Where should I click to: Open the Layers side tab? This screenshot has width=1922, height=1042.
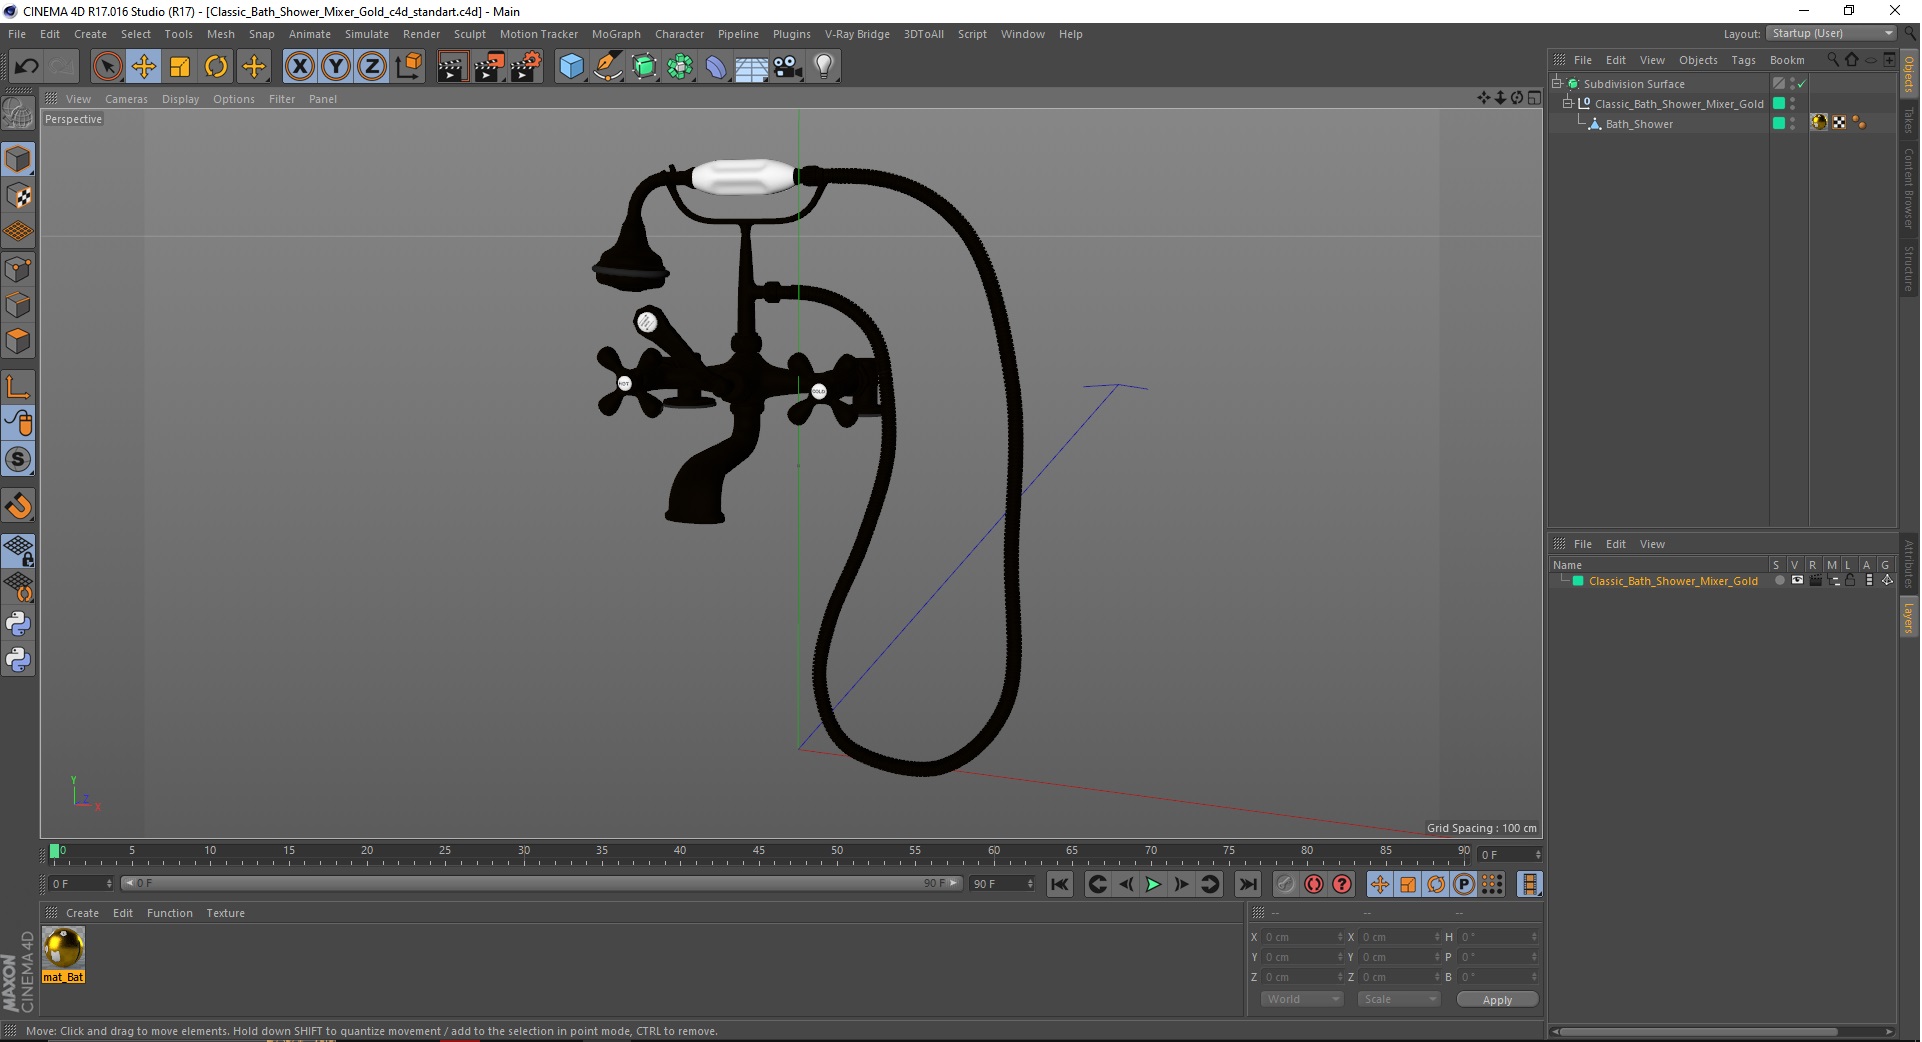click(x=1908, y=618)
